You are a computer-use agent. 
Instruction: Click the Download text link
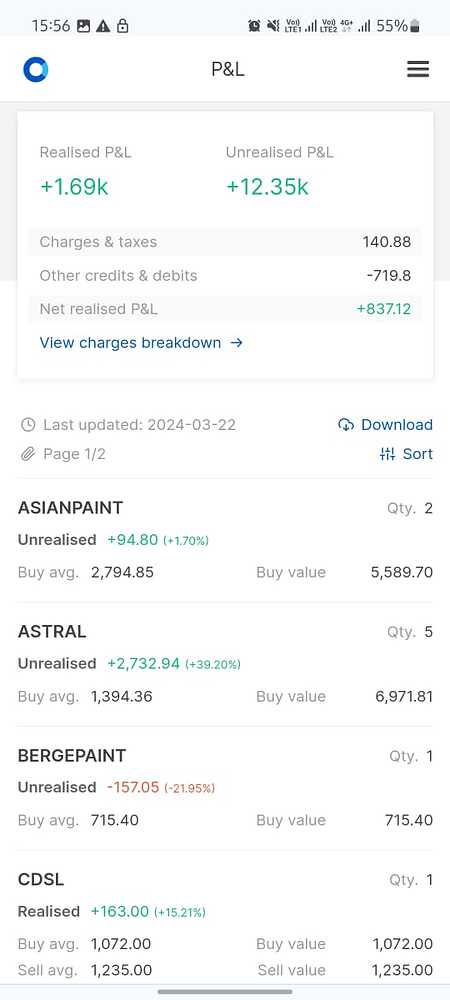coord(396,425)
